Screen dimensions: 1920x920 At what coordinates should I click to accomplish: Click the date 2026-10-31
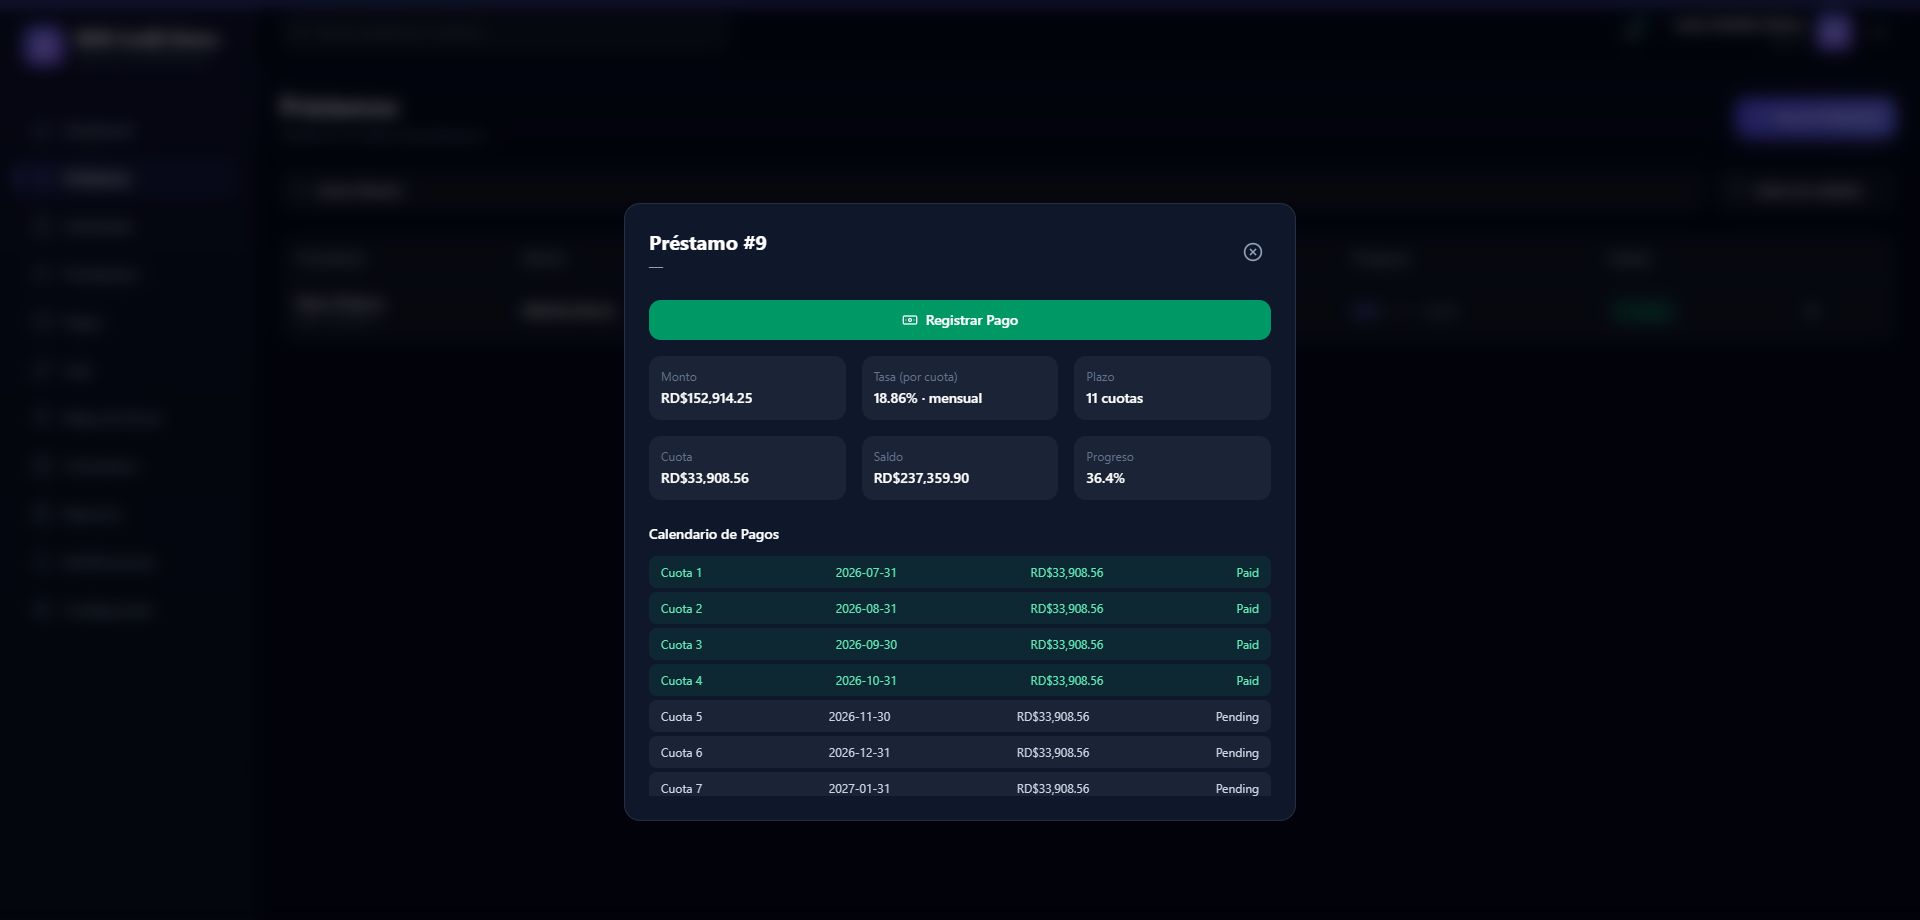tap(866, 681)
